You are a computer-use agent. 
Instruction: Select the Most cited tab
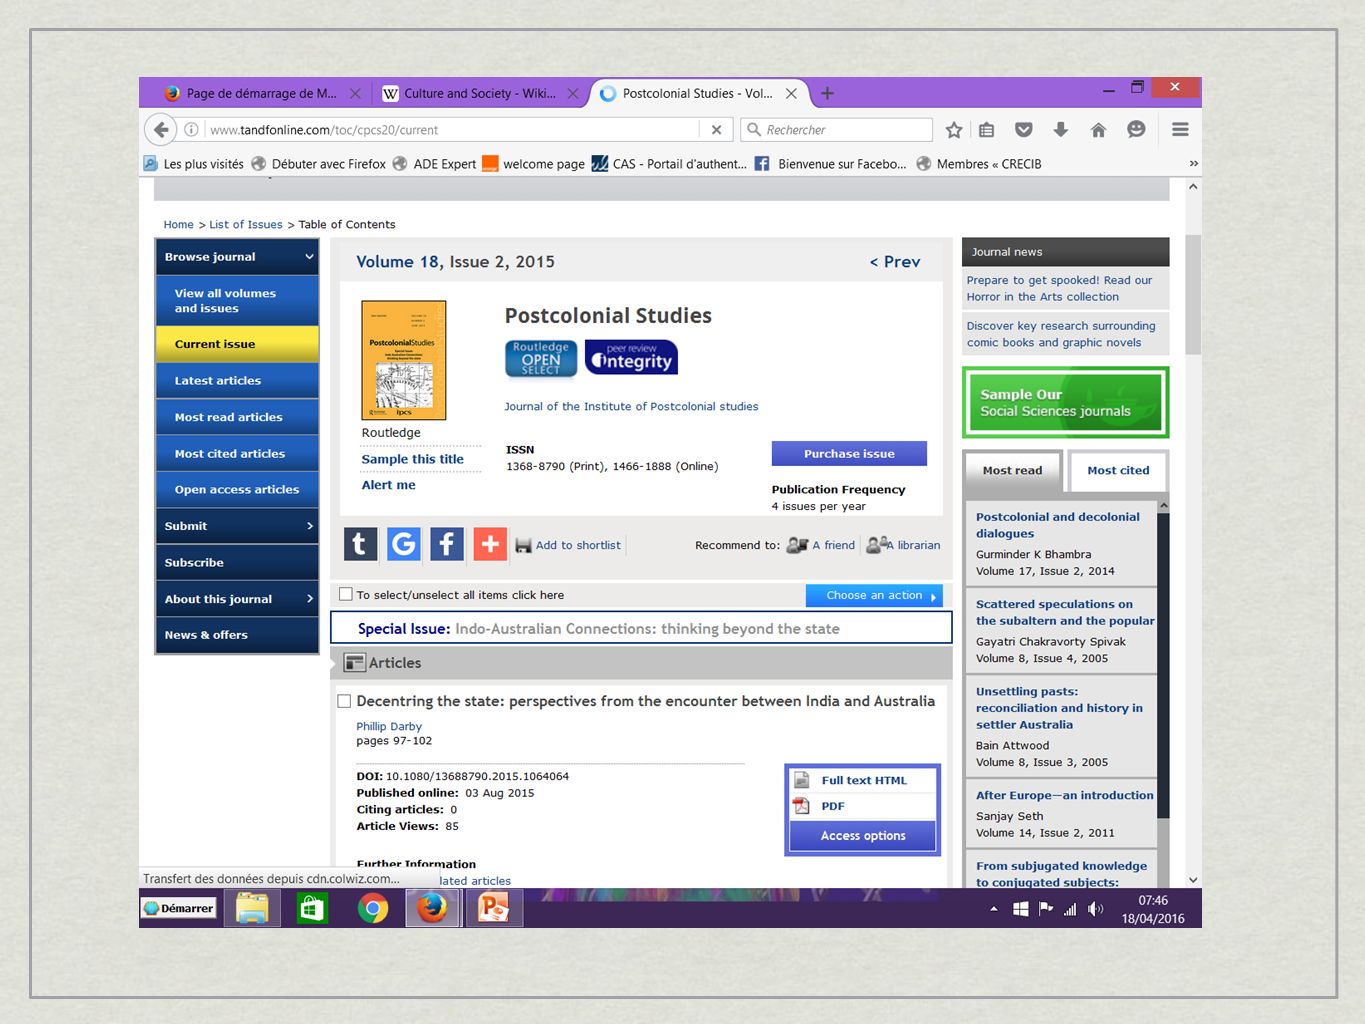pos(1118,471)
